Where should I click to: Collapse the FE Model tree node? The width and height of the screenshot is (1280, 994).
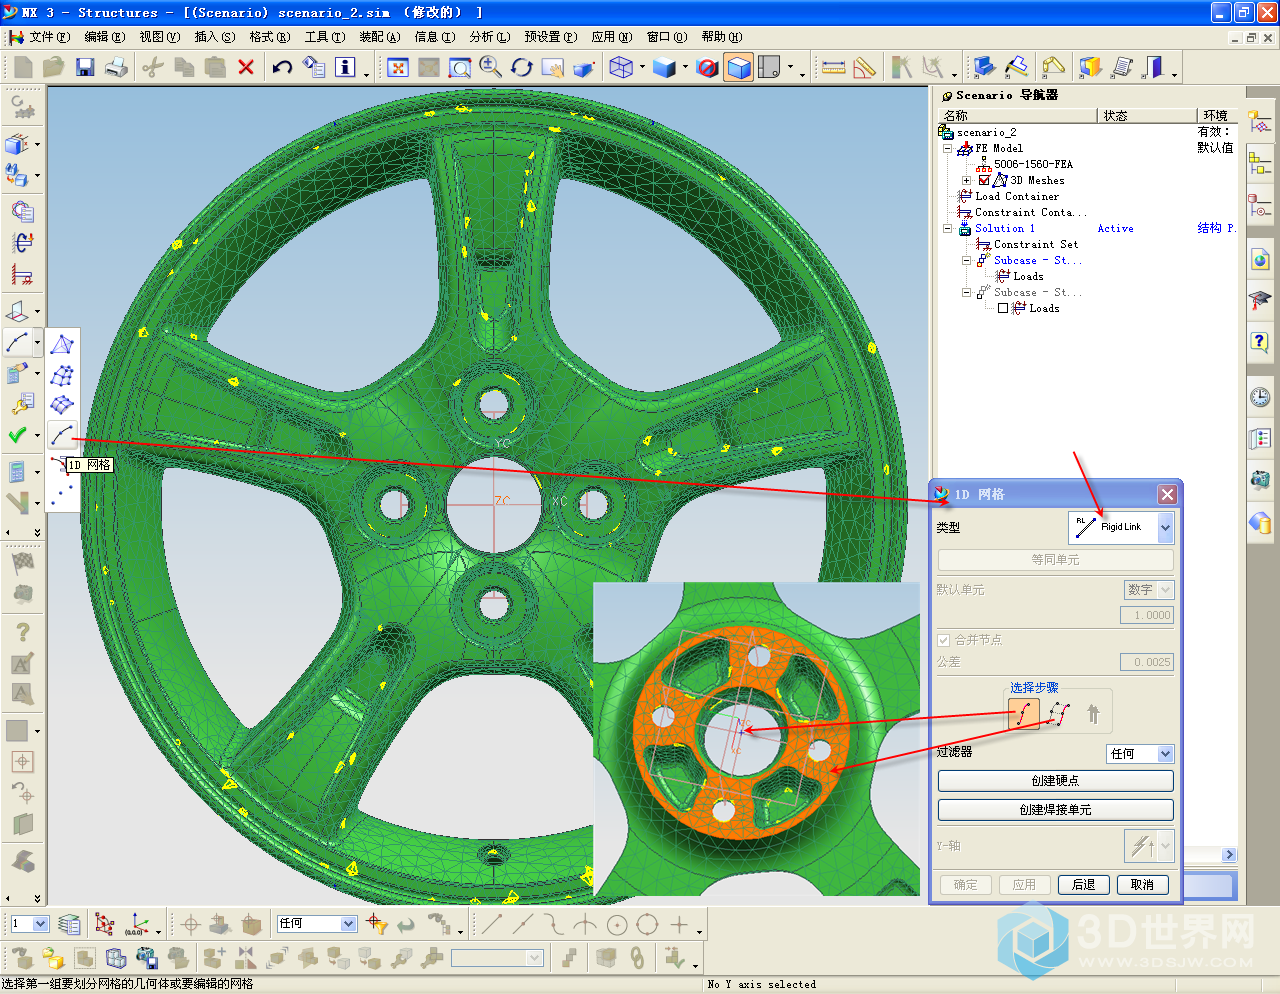[x=947, y=148]
